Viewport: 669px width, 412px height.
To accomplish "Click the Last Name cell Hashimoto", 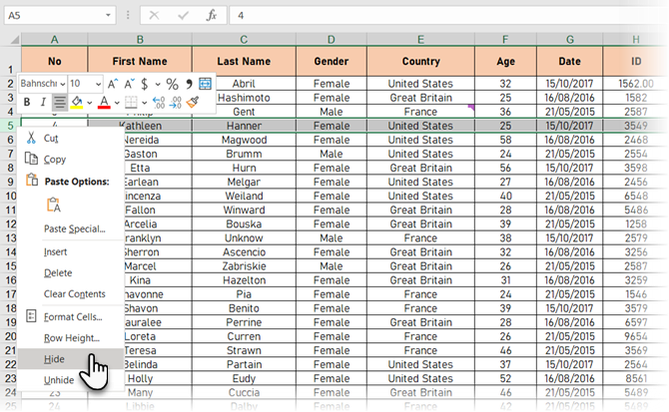I will 244,98.
